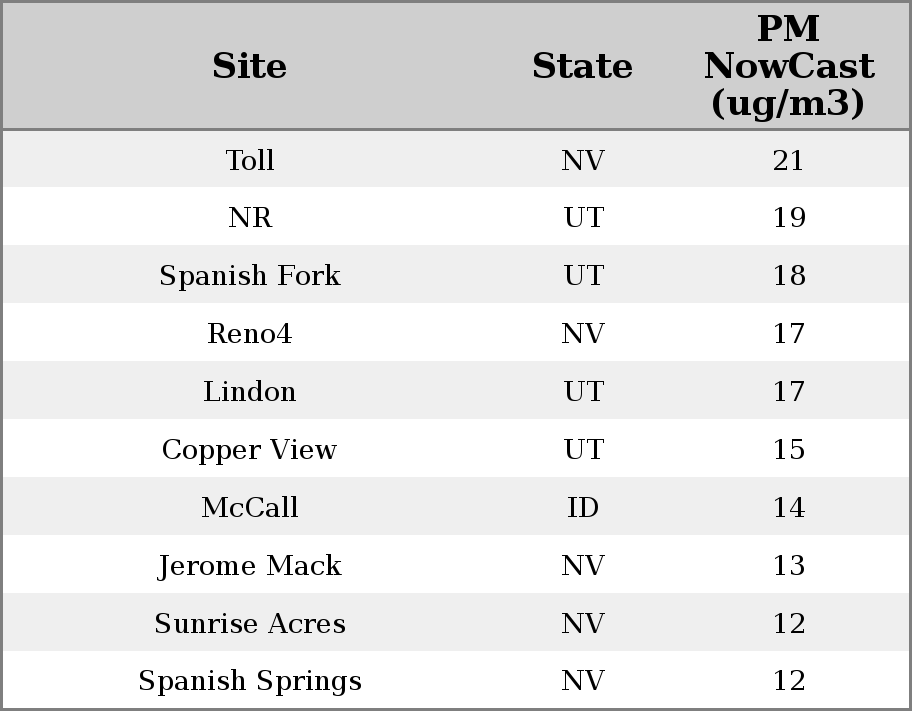912x711 pixels.
Task: Click the PM value 21 for Toll
Action: [x=788, y=160]
